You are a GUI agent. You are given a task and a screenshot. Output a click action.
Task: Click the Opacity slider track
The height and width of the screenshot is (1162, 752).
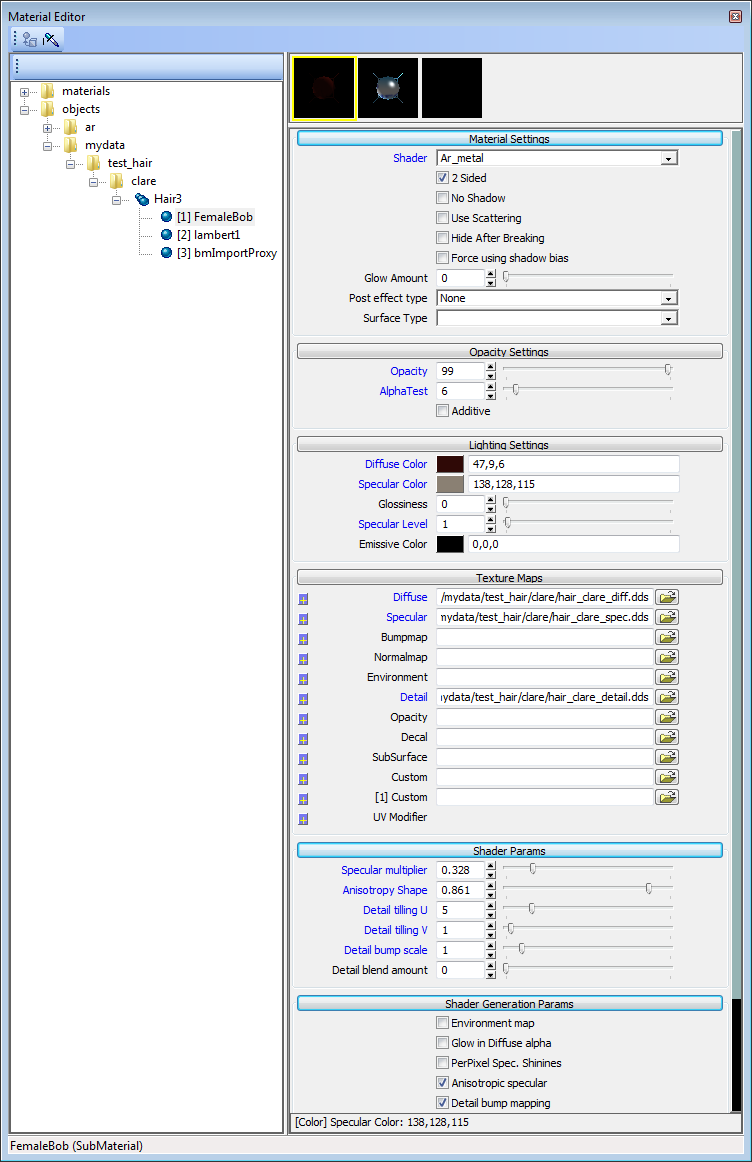point(588,370)
